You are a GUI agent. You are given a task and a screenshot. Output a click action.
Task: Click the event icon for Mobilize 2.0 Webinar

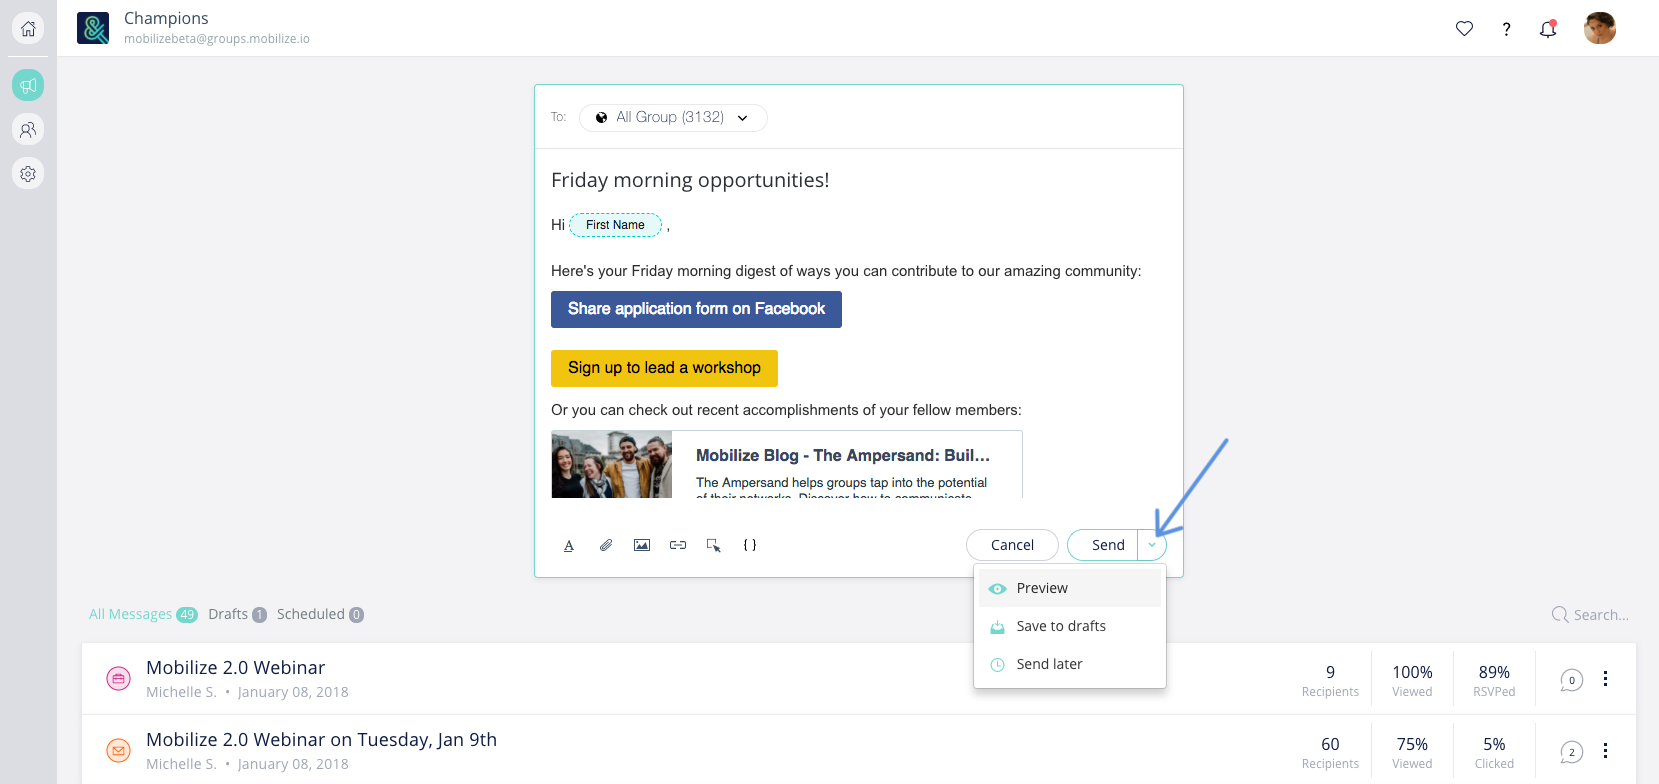coord(118,679)
